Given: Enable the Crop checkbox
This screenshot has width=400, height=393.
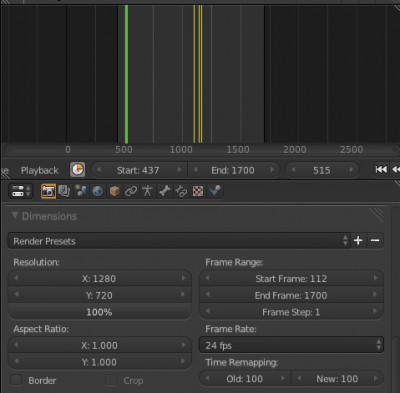Looking at the screenshot, I should coord(111,380).
